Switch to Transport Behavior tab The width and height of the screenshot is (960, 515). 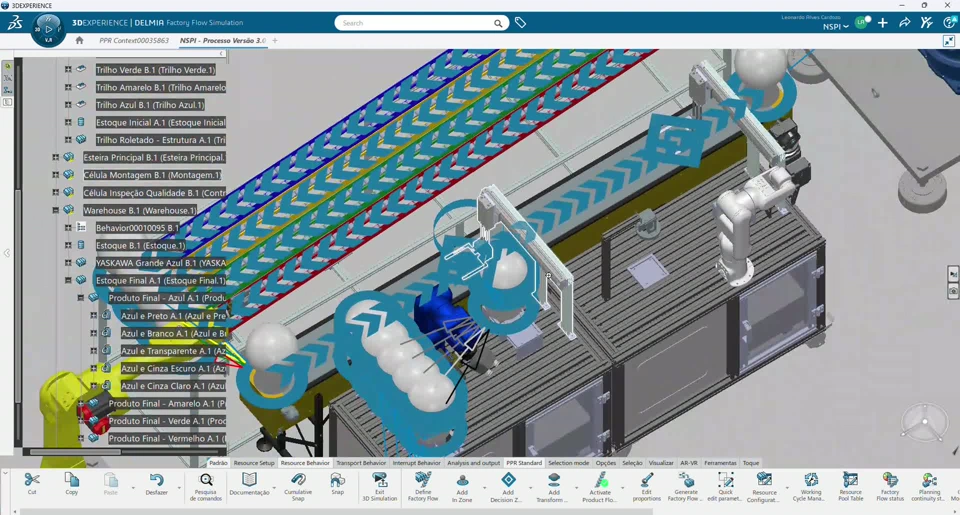pos(361,463)
